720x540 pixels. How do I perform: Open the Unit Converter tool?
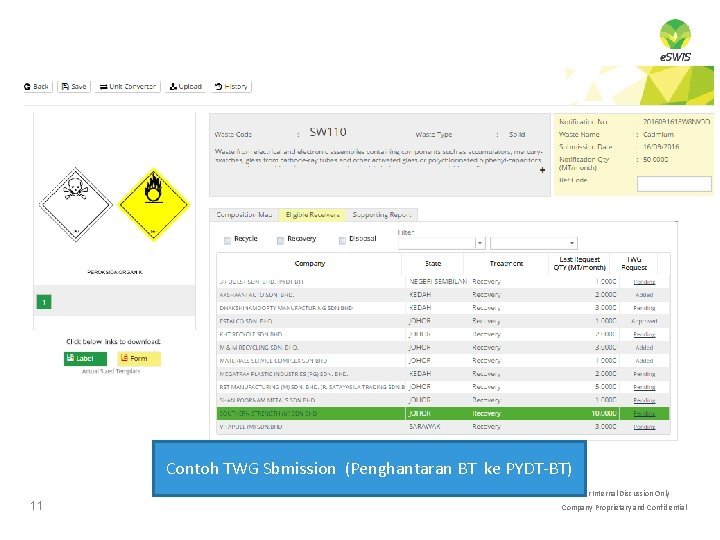pos(128,86)
